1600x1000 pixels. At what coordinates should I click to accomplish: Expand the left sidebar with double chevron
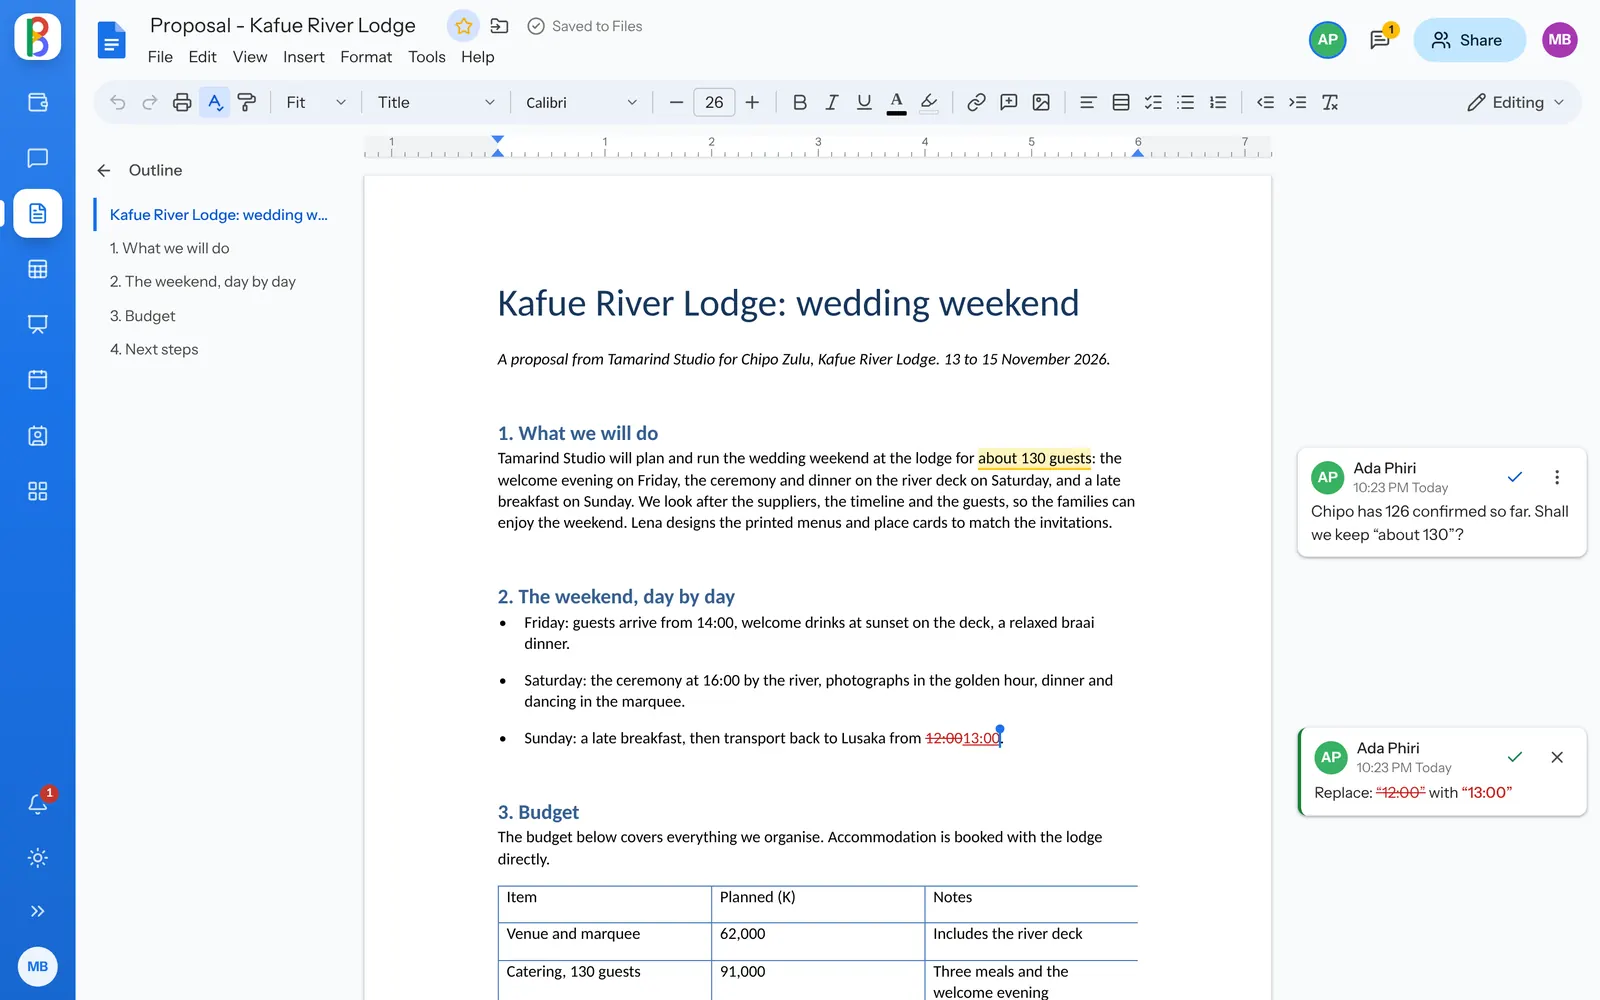[x=38, y=911]
